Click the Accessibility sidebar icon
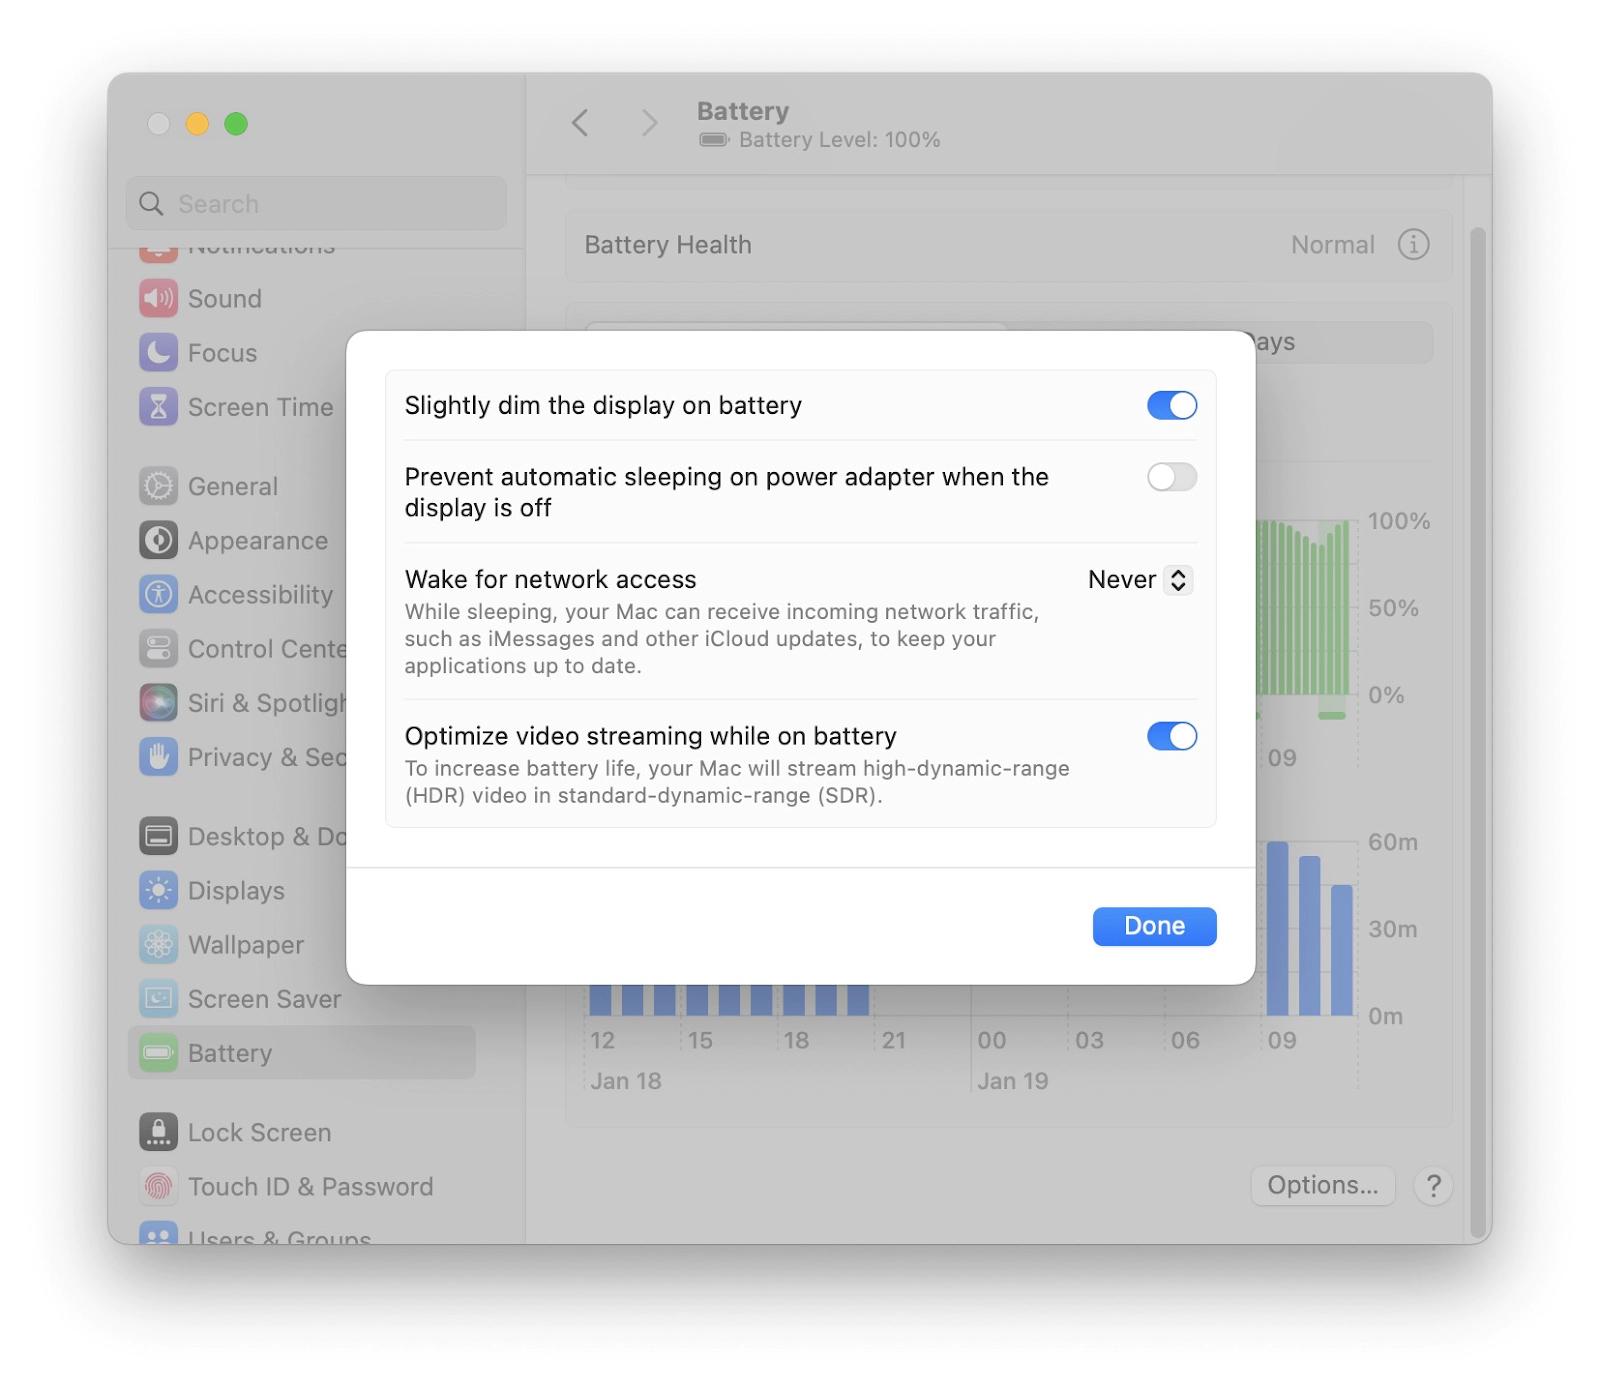 click(x=158, y=594)
